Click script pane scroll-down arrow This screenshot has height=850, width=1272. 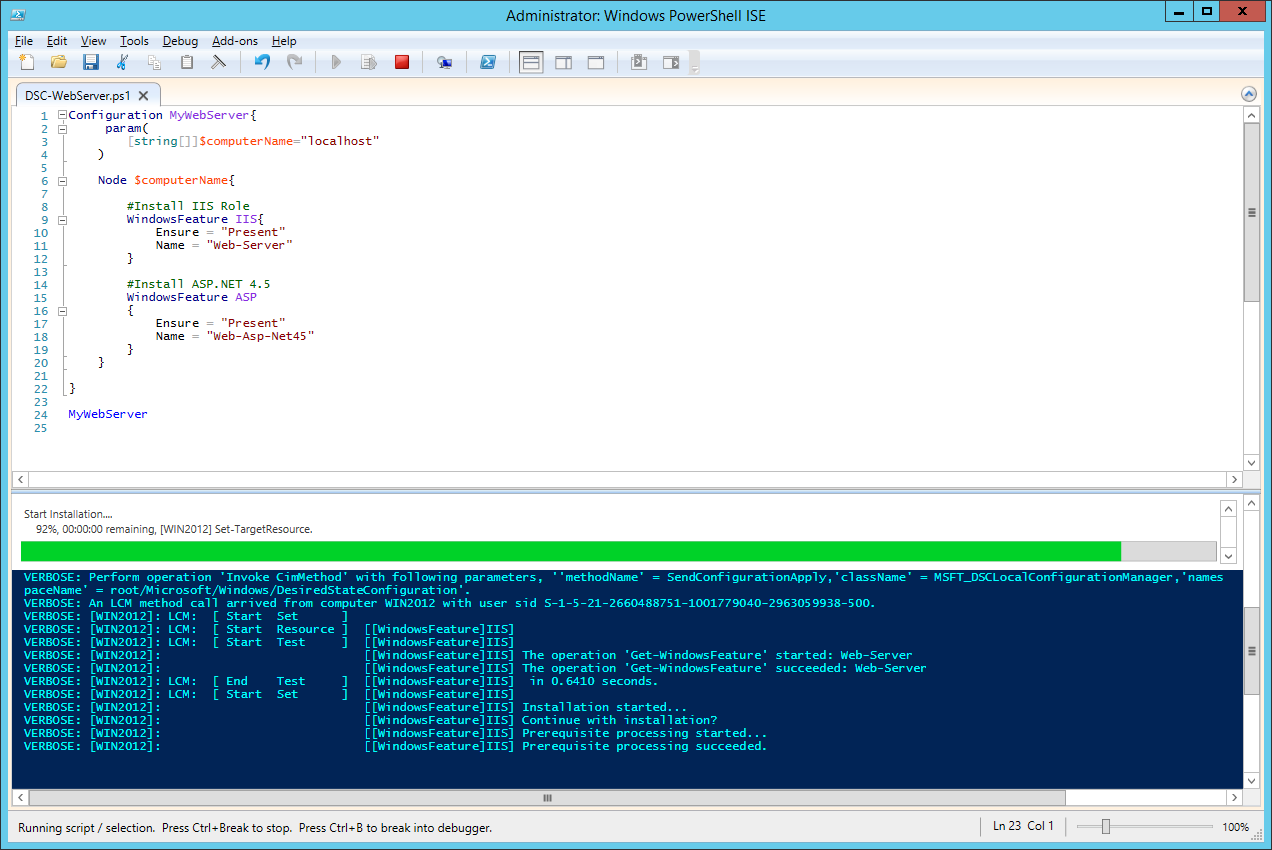[1250, 462]
